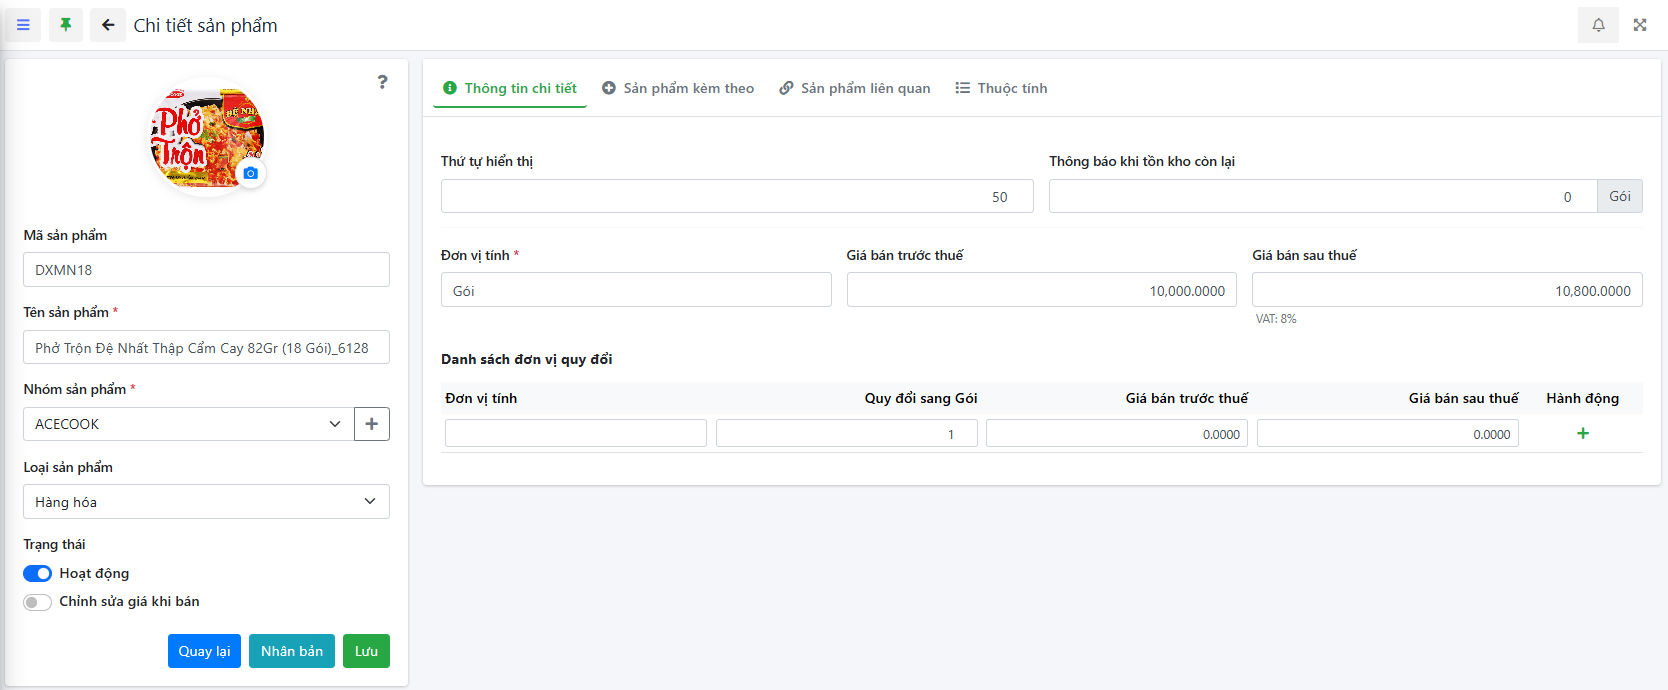
Task: Open the Sản phẩm liên quan tab
Action: 855,88
